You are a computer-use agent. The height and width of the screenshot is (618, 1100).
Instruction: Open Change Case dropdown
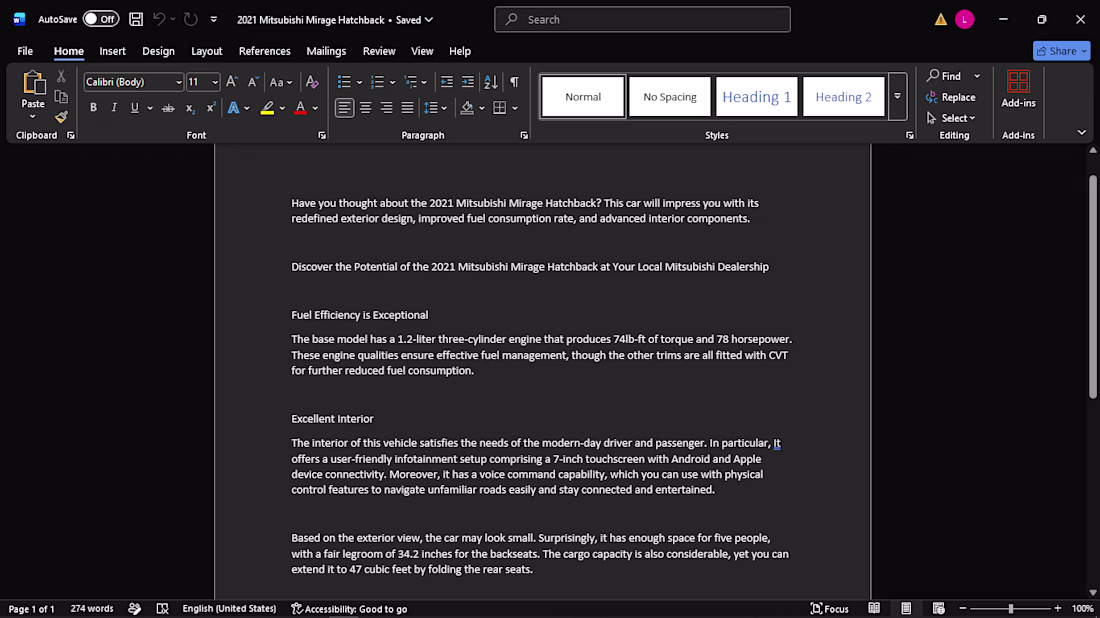281,82
